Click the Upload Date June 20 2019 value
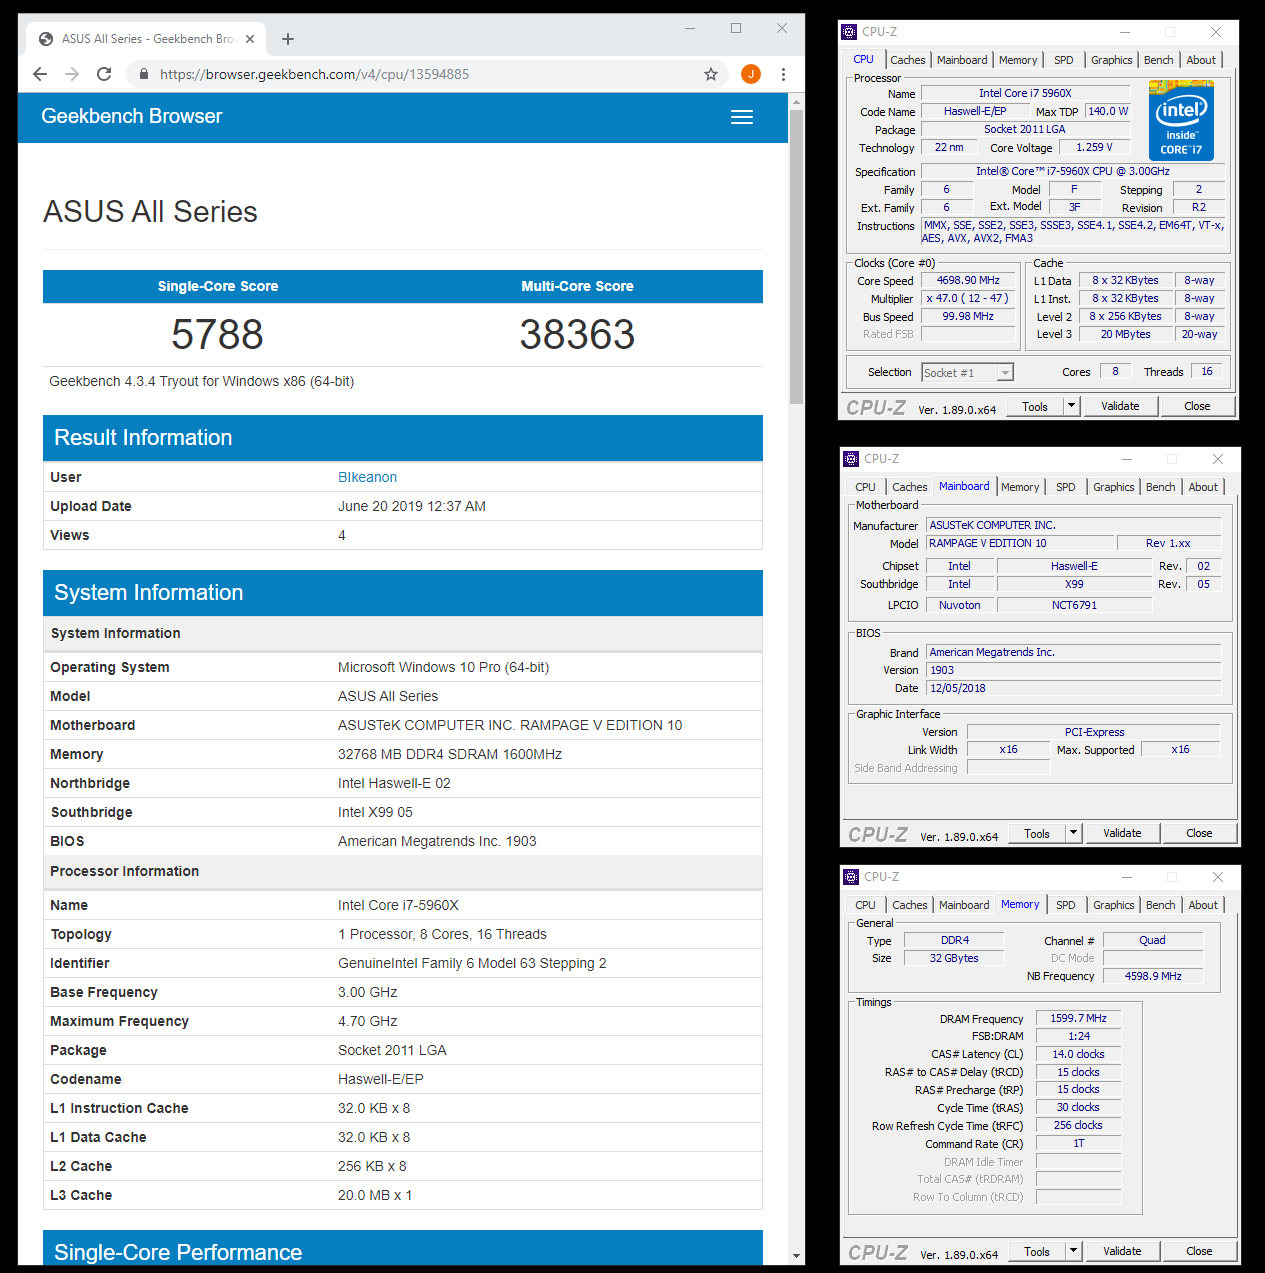This screenshot has height=1273, width=1265. coord(412,506)
